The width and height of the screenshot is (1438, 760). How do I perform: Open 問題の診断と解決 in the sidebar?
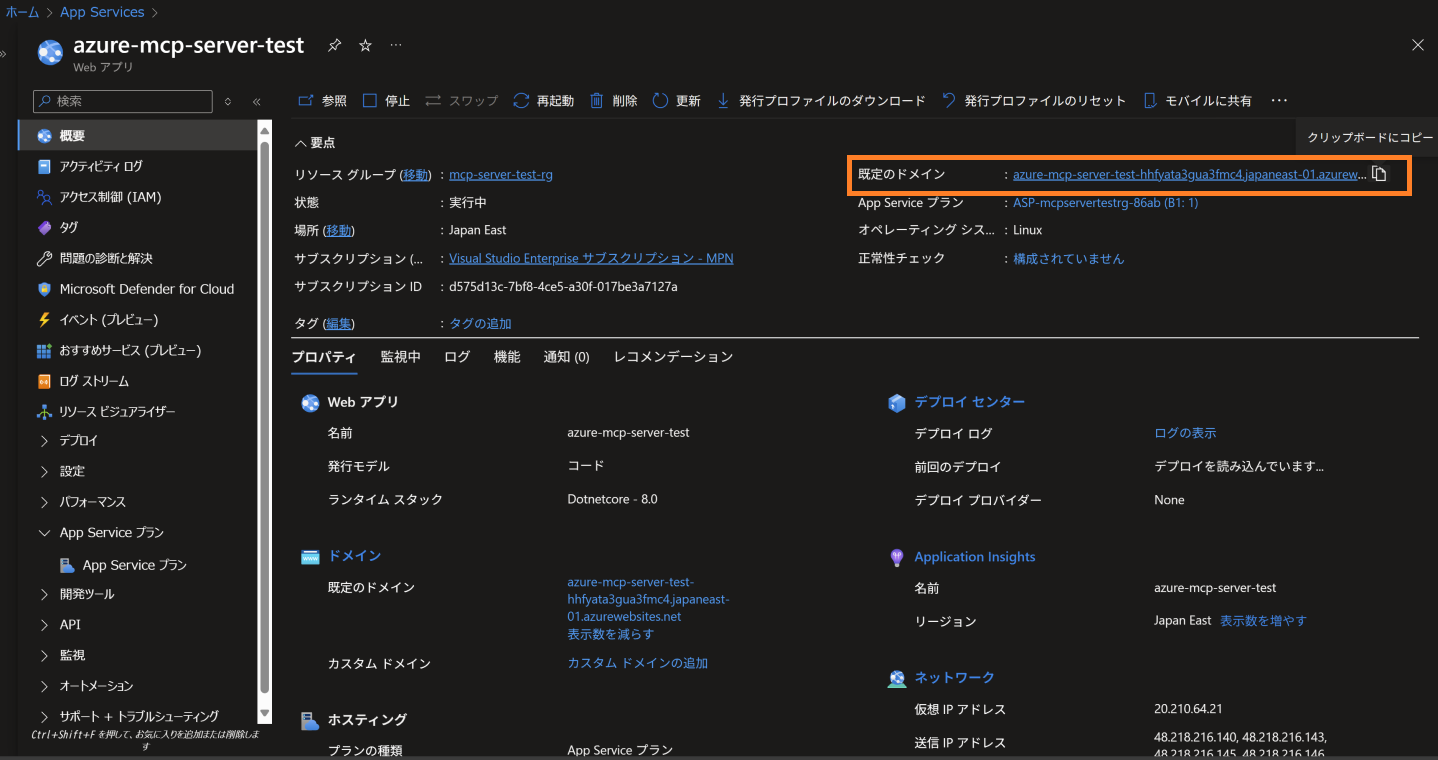137,258
